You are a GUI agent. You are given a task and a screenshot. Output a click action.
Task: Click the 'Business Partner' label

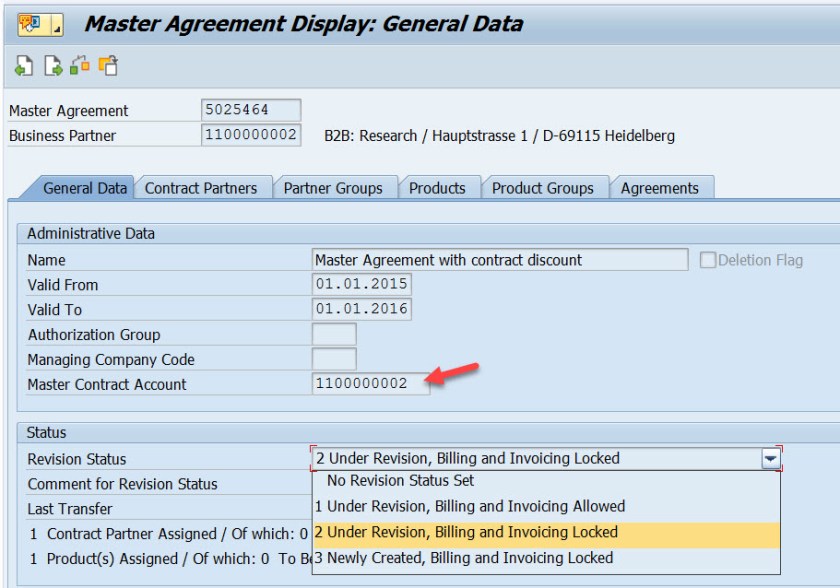(x=62, y=136)
